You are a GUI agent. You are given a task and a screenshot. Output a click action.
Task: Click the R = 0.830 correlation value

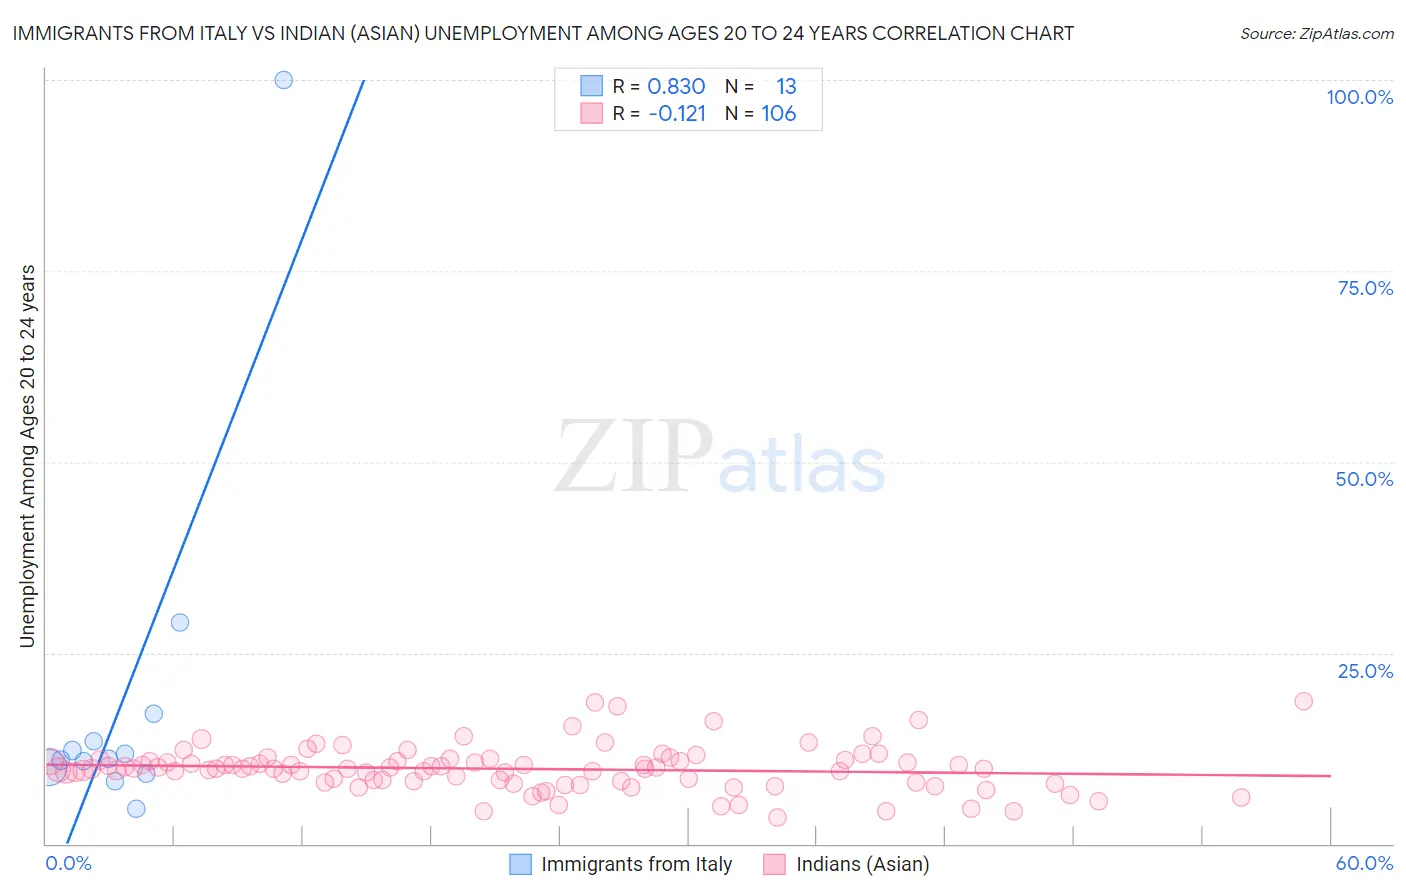pos(659,86)
